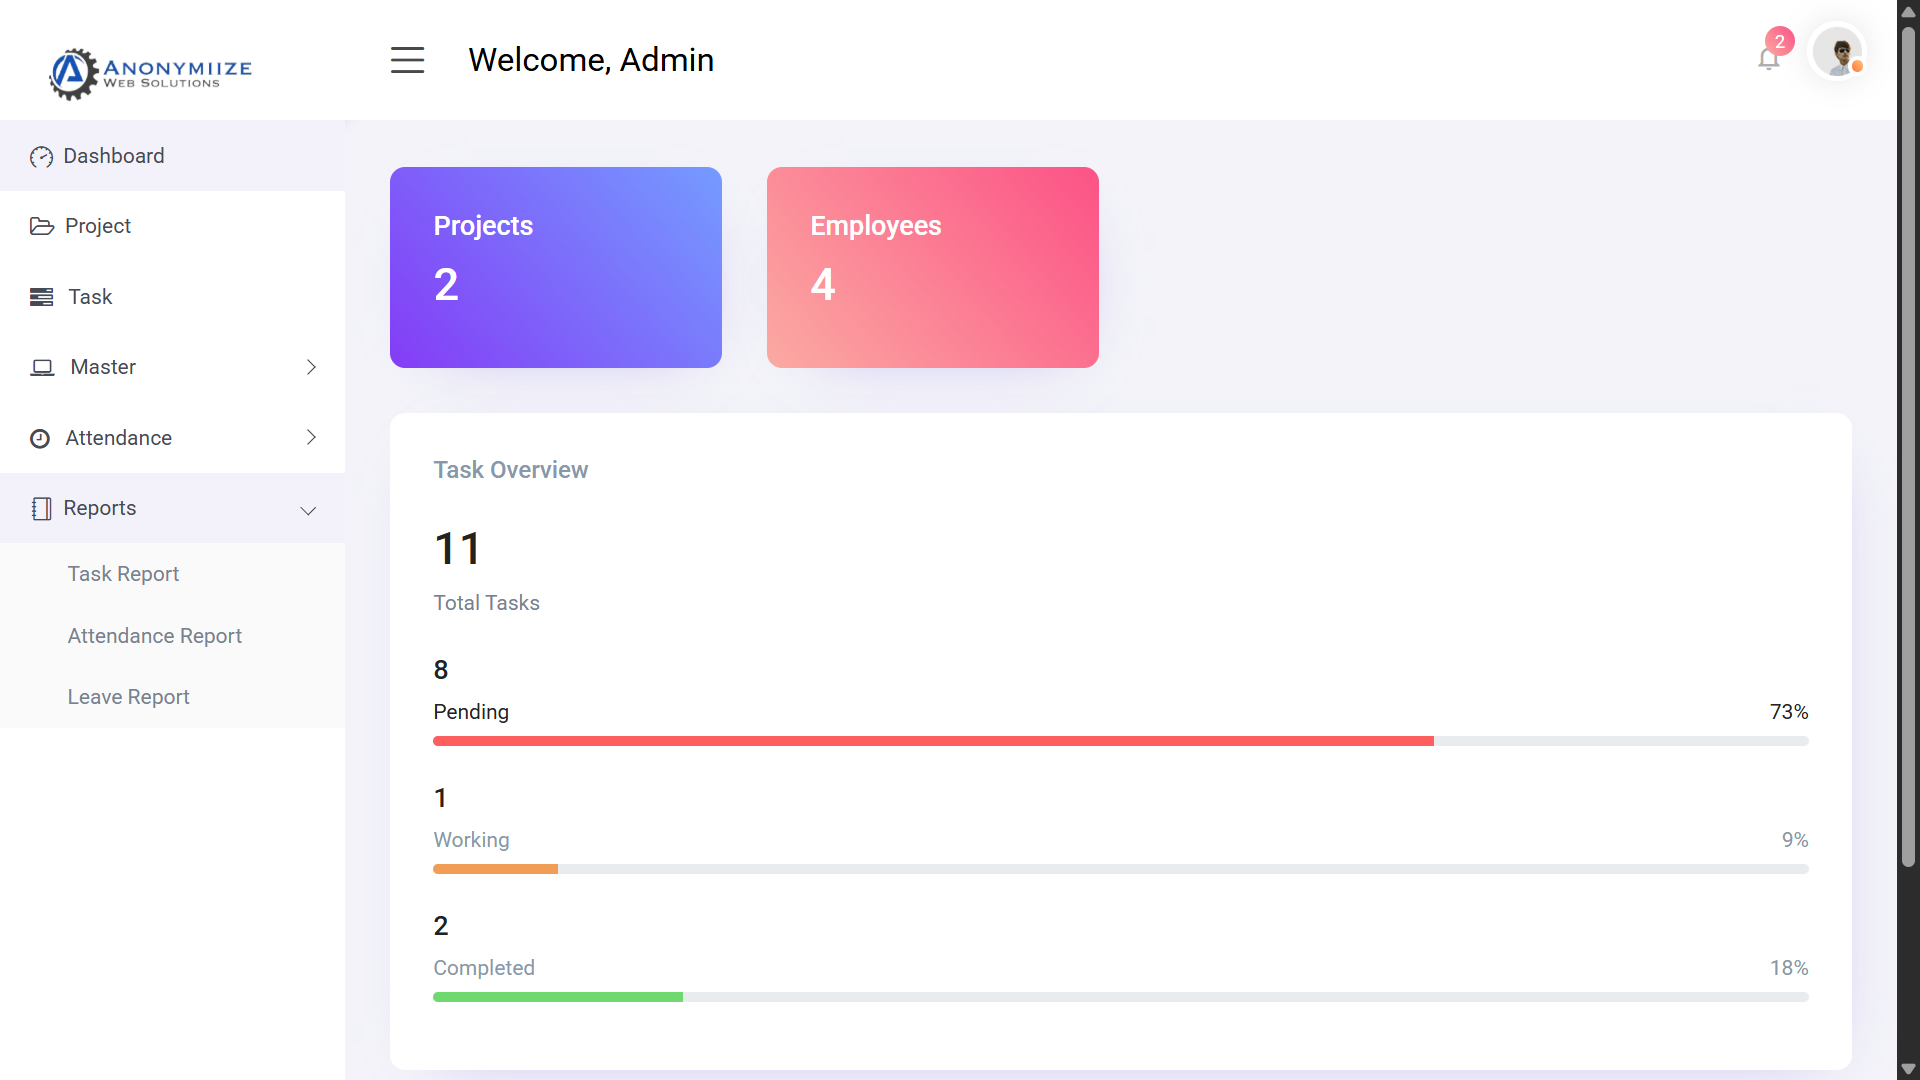Viewport: 1920px width, 1080px height.
Task: Click the Master laptop icon
Action: tap(42, 367)
